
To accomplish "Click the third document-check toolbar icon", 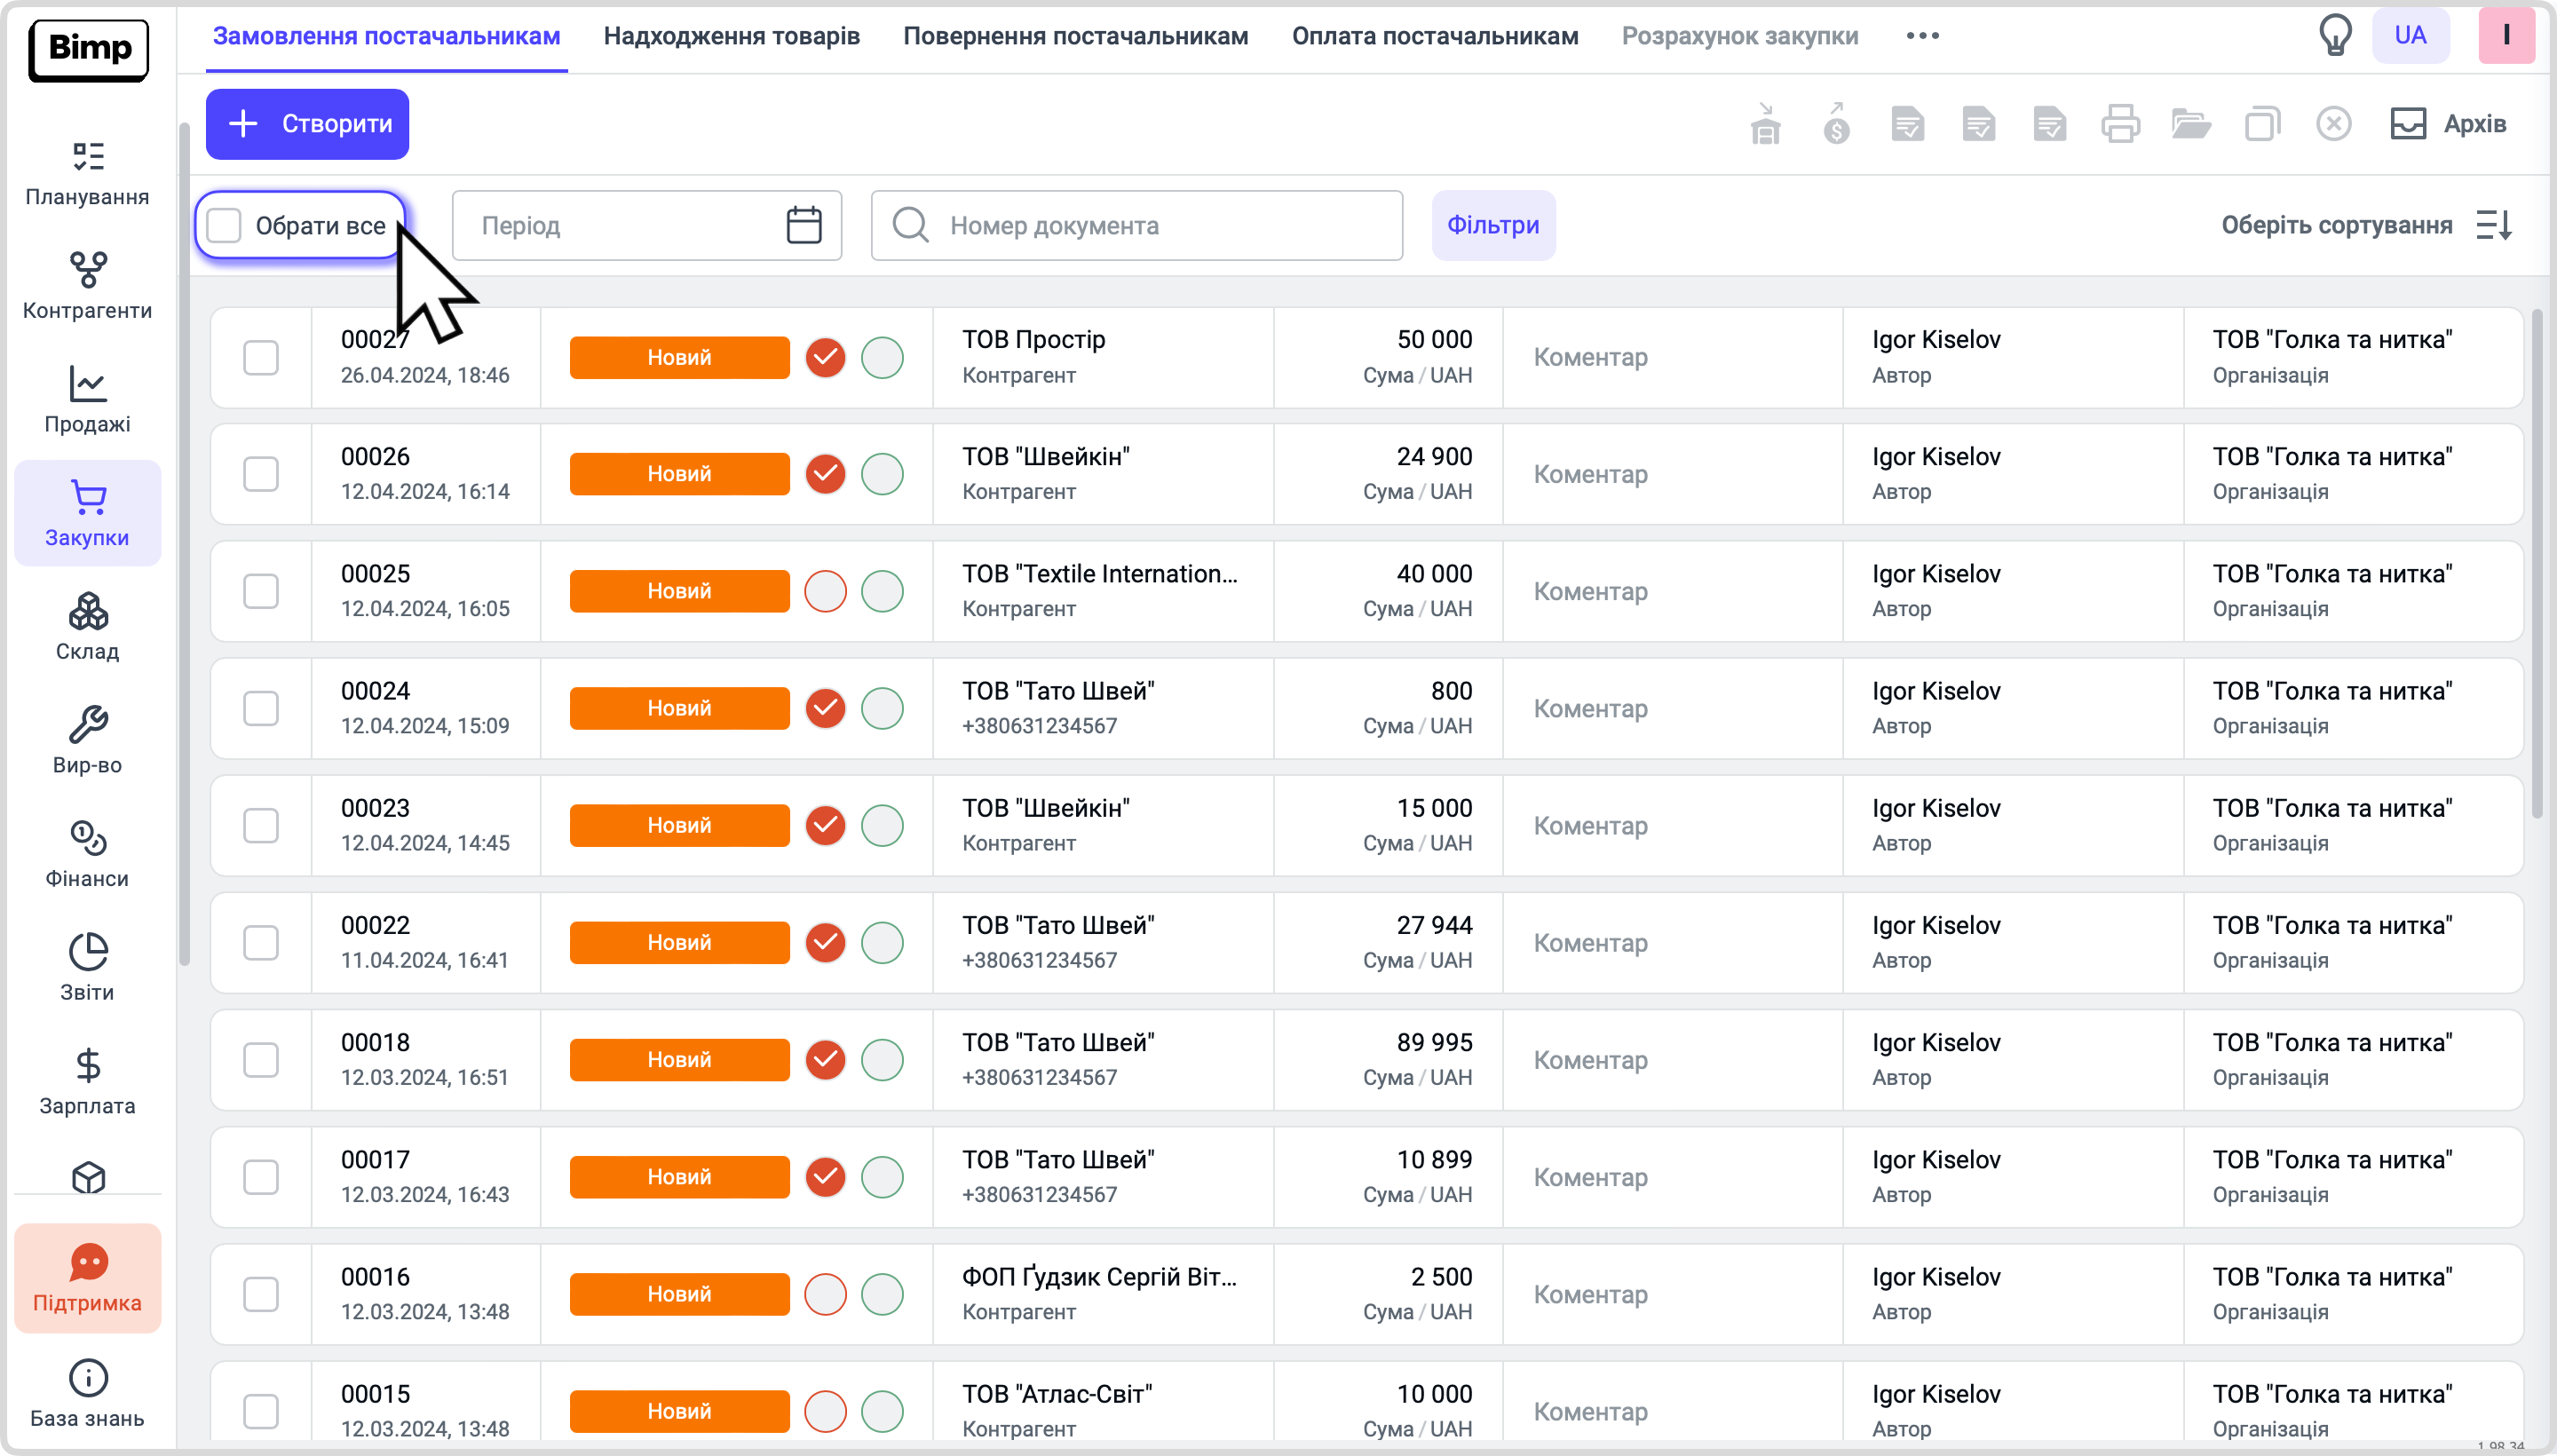I will [x=2050, y=124].
